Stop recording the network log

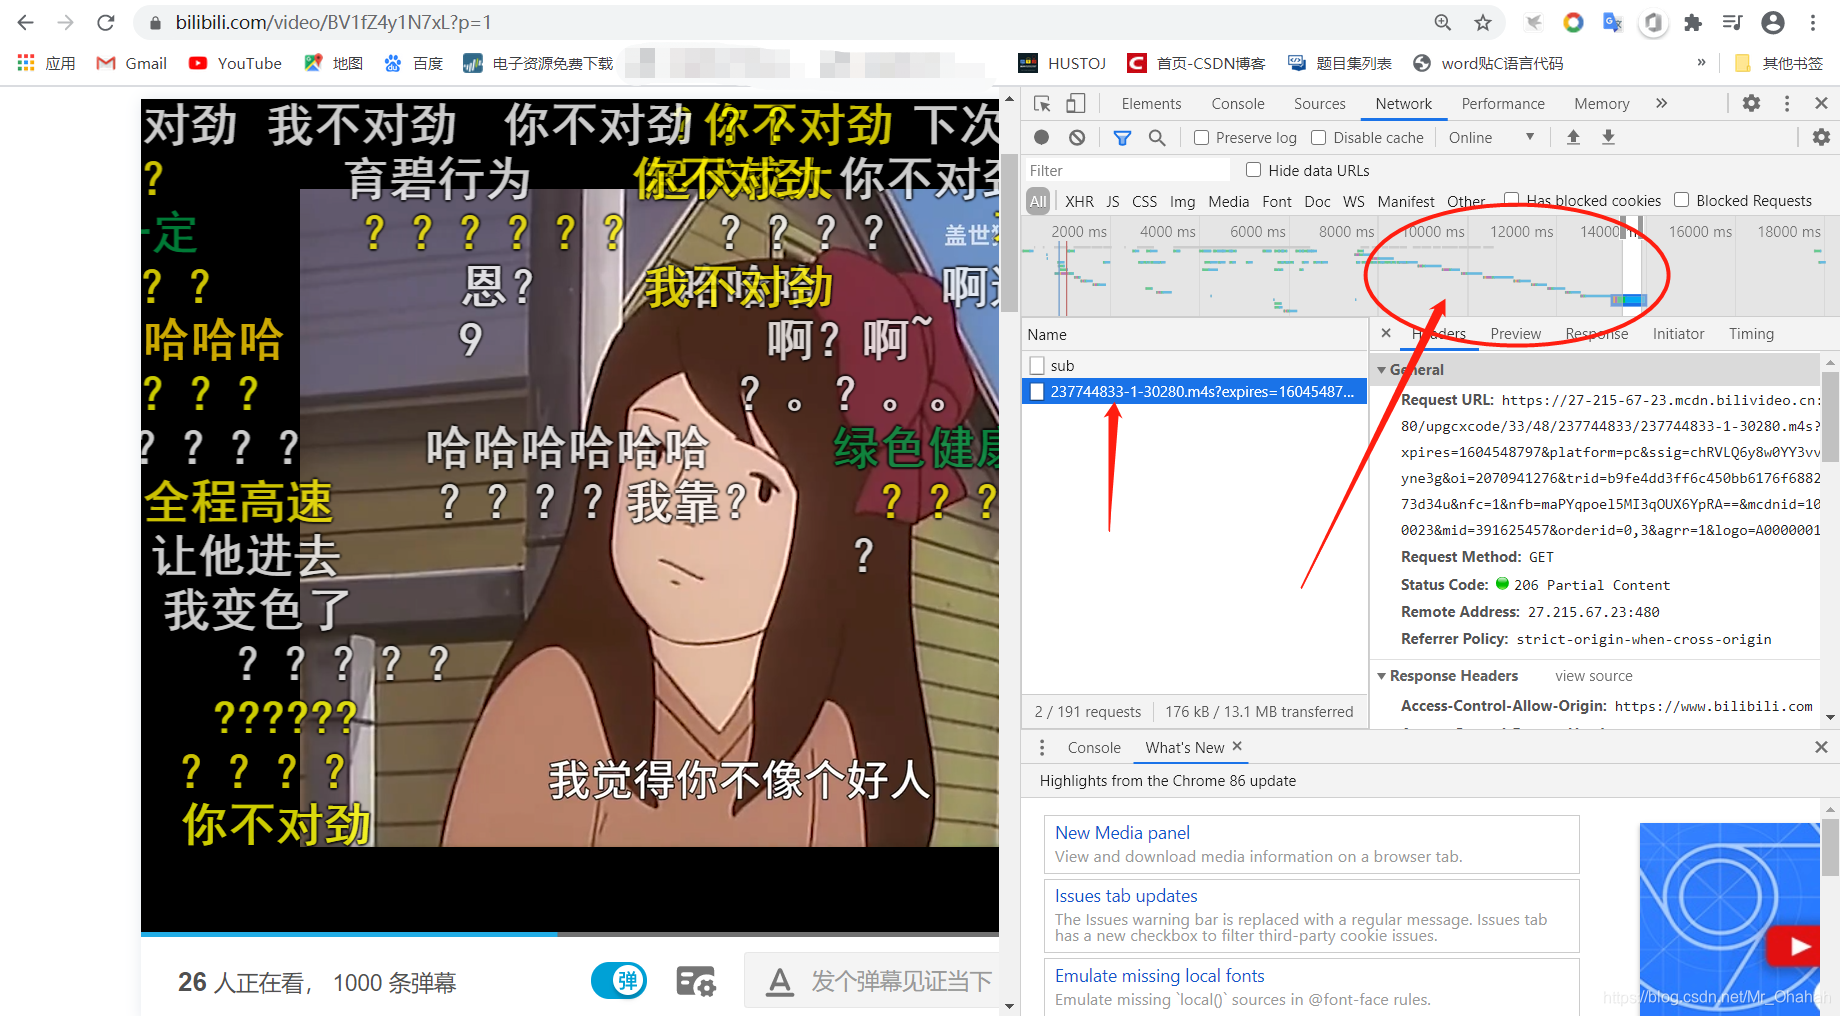point(1041,137)
